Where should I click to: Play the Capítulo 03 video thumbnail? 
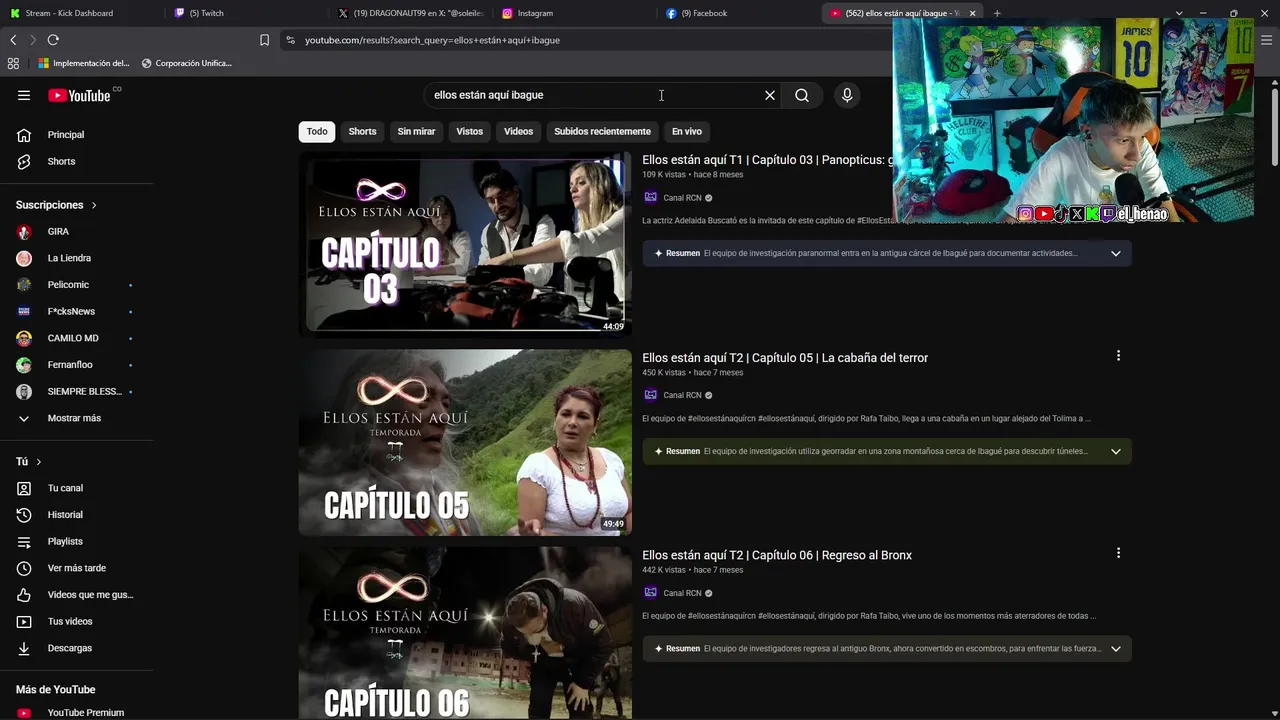465,245
